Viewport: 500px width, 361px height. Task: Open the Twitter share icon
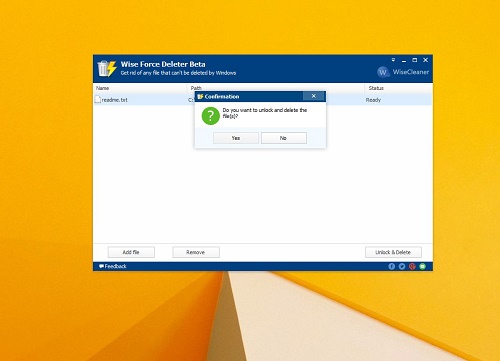pyautogui.click(x=402, y=266)
